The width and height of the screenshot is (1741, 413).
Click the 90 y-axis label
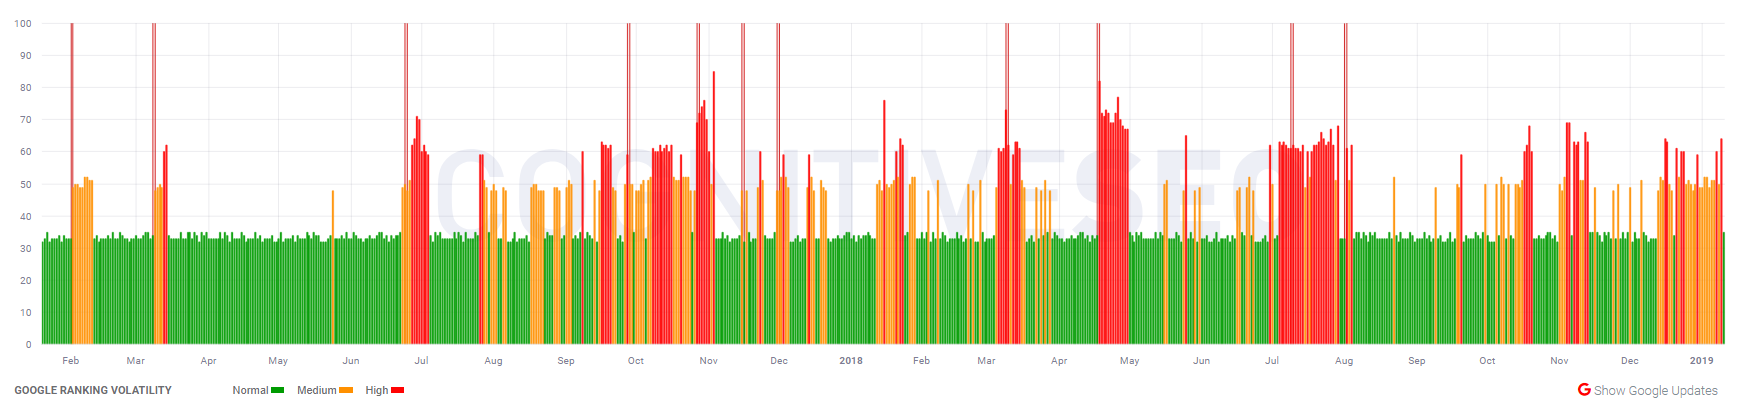click(26, 55)
